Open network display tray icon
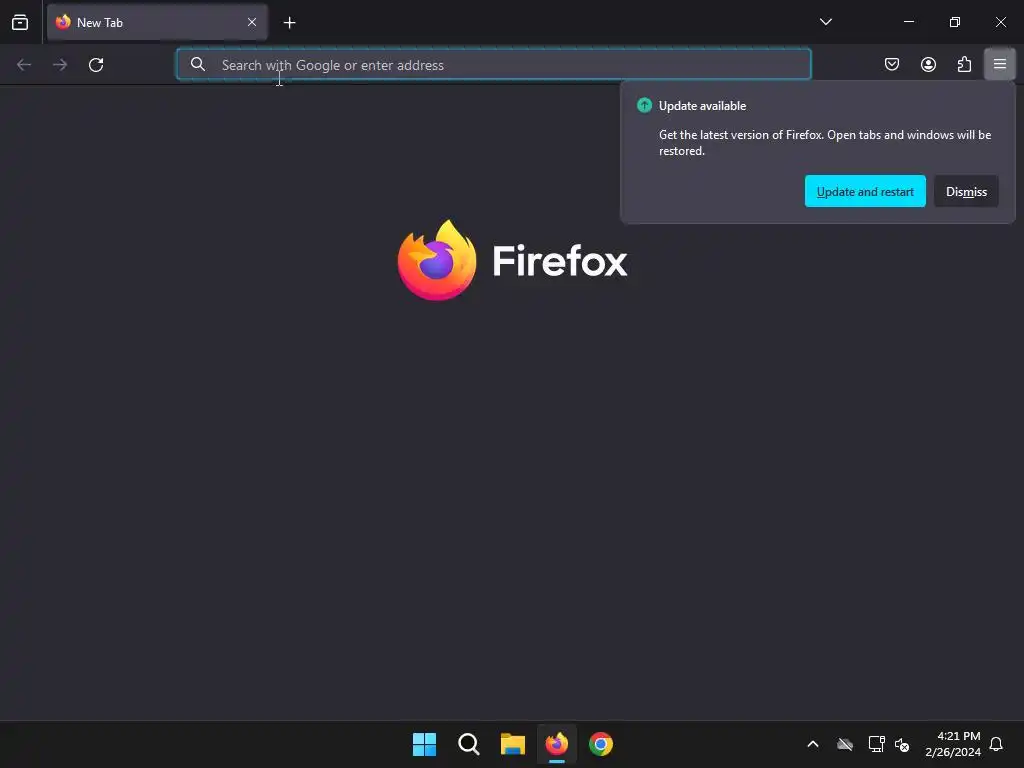Screen dimensions: 1024x768 click(876, 744)
